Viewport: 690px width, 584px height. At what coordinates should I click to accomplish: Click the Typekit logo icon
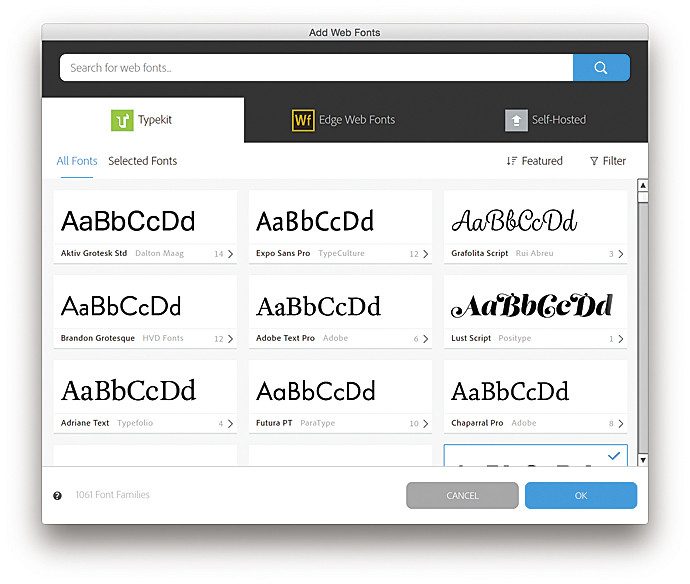[x=122, y=120]
